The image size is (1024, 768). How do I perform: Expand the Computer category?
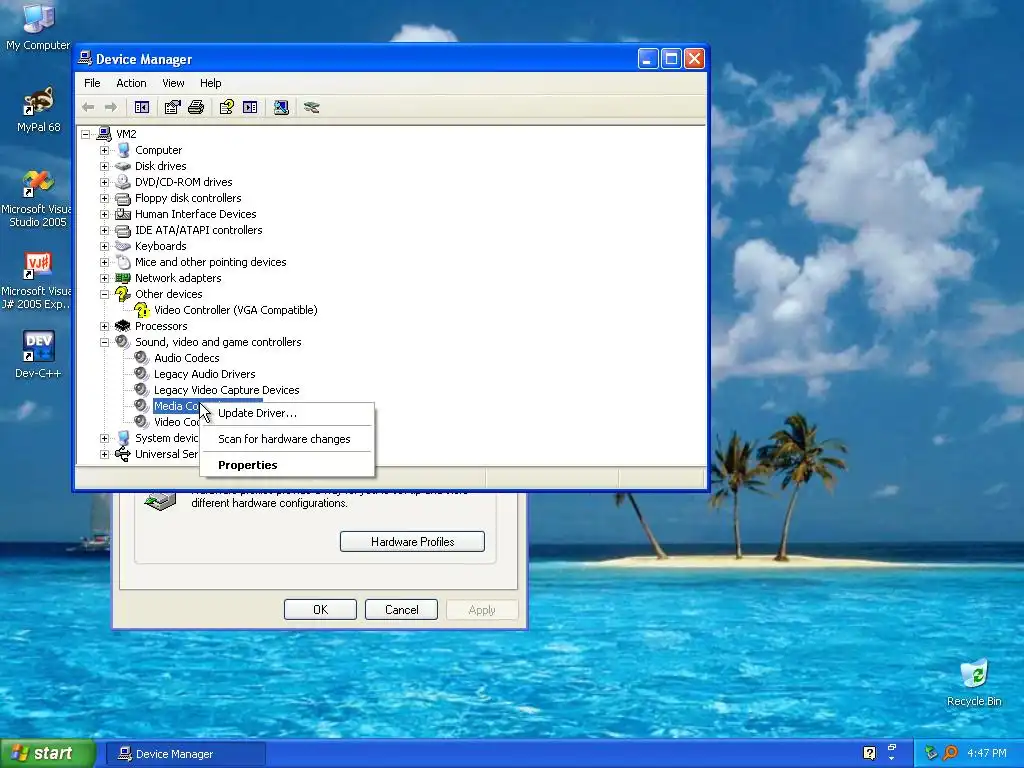[104, 150]
